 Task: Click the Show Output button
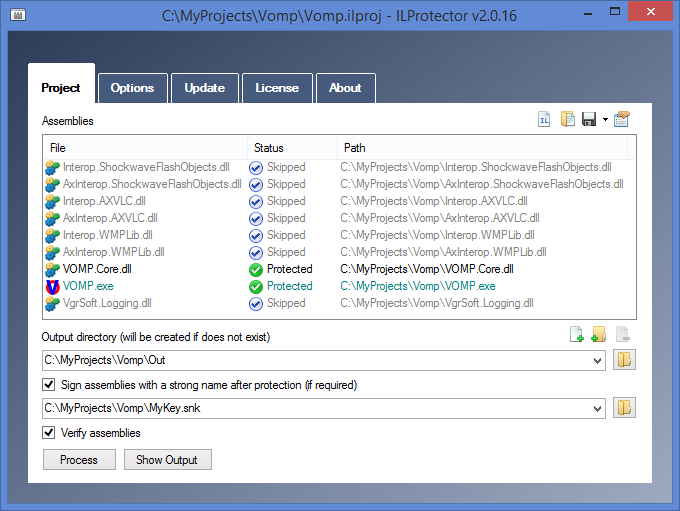(x=167, y=459)
